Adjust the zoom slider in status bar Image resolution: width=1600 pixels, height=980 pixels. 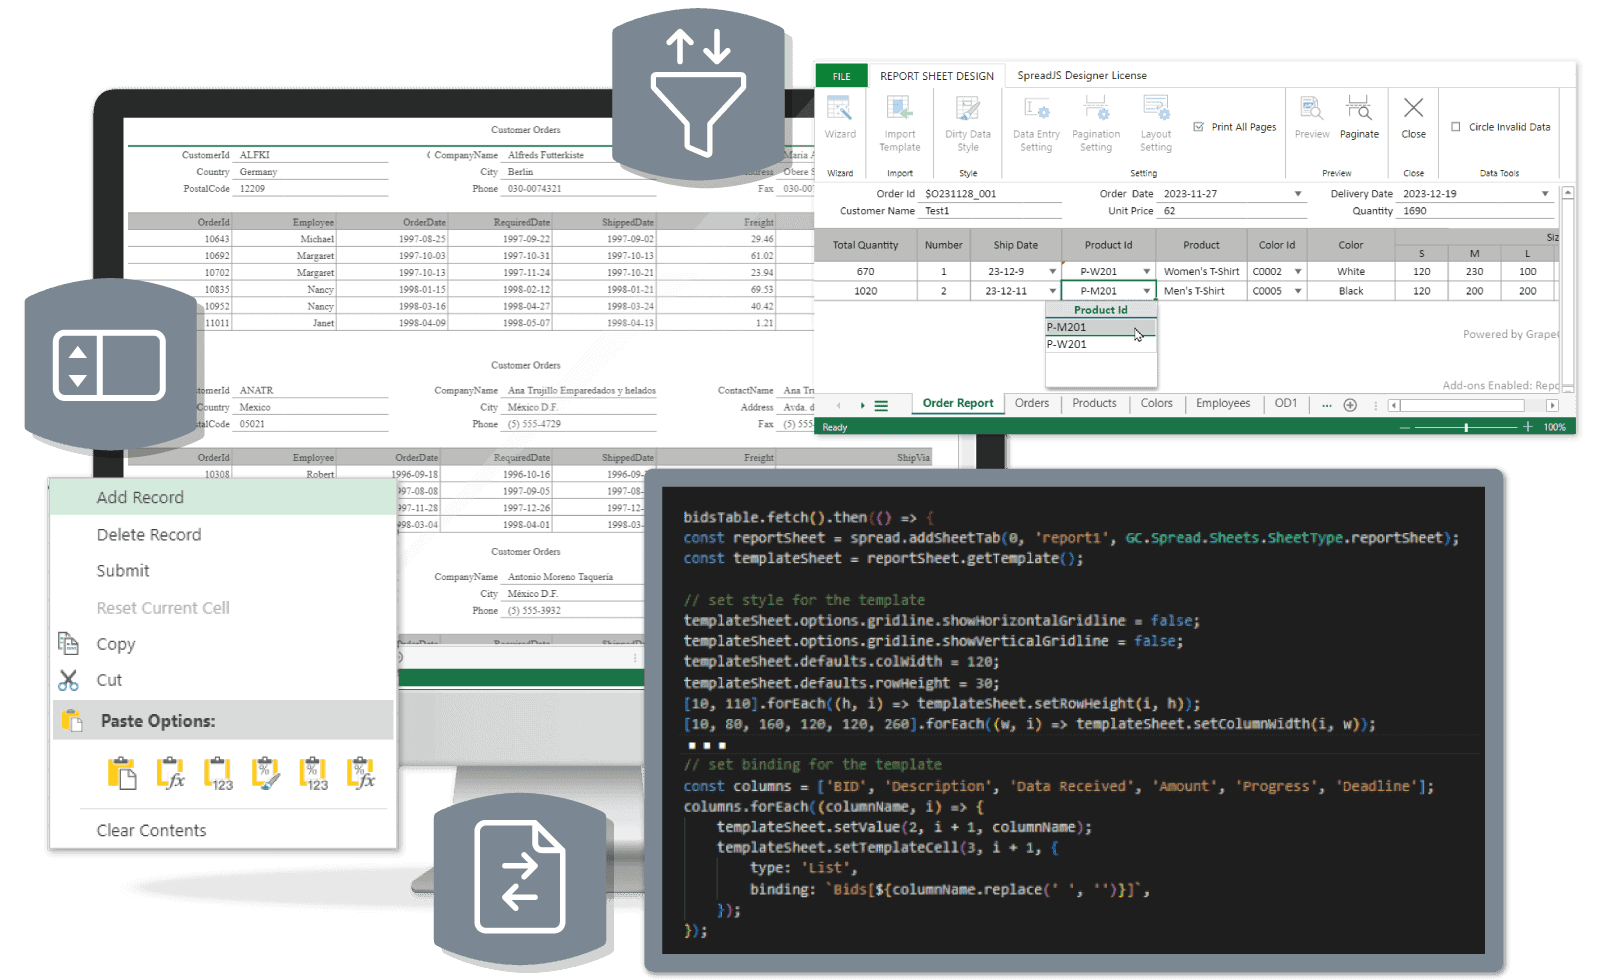click(1466, 427)
